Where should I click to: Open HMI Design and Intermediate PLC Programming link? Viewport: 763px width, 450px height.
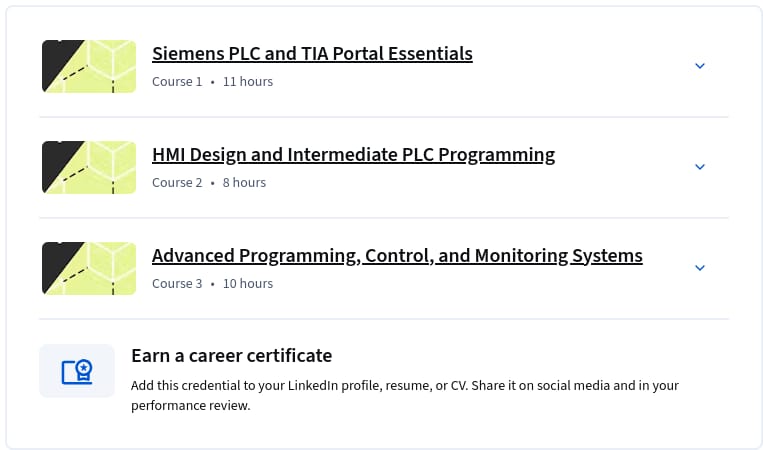click(353, 155)
